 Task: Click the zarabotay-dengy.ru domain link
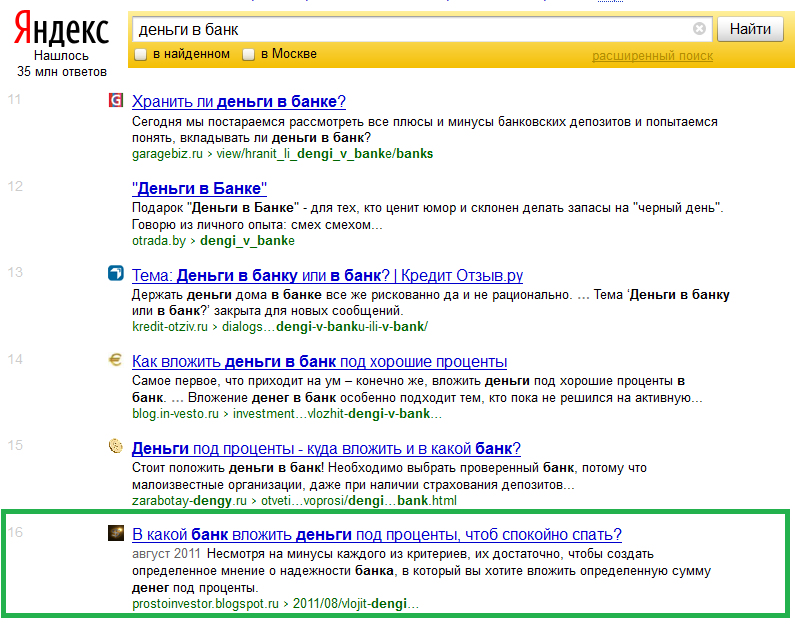coord(189,501)
